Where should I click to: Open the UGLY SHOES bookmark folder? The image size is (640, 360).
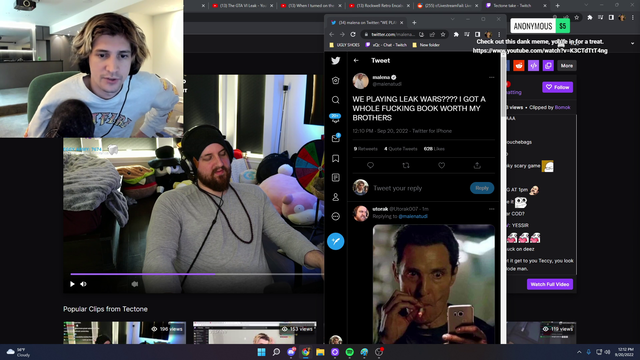(344, 45)
